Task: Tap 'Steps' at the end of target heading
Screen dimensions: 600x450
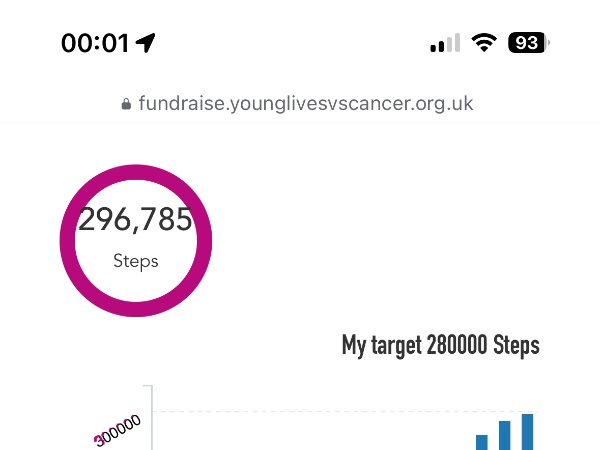Action: pyautogui.click(x=517, y=346)
